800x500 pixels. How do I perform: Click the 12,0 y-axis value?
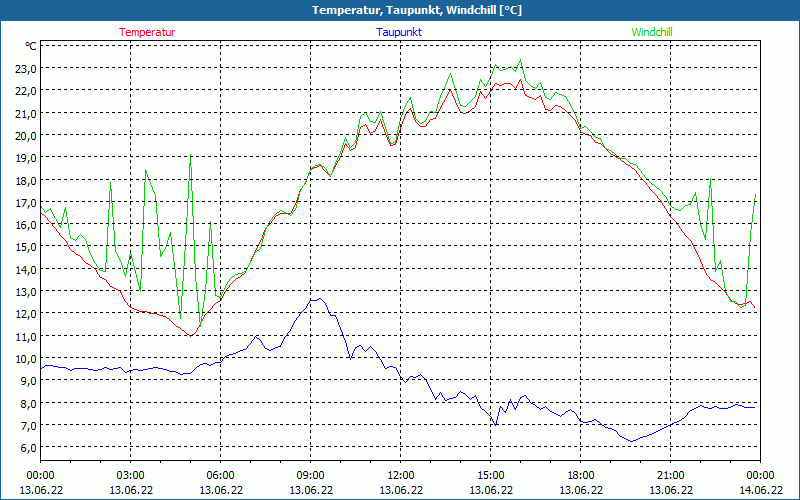pyautogui.click(x=26, y=314)
